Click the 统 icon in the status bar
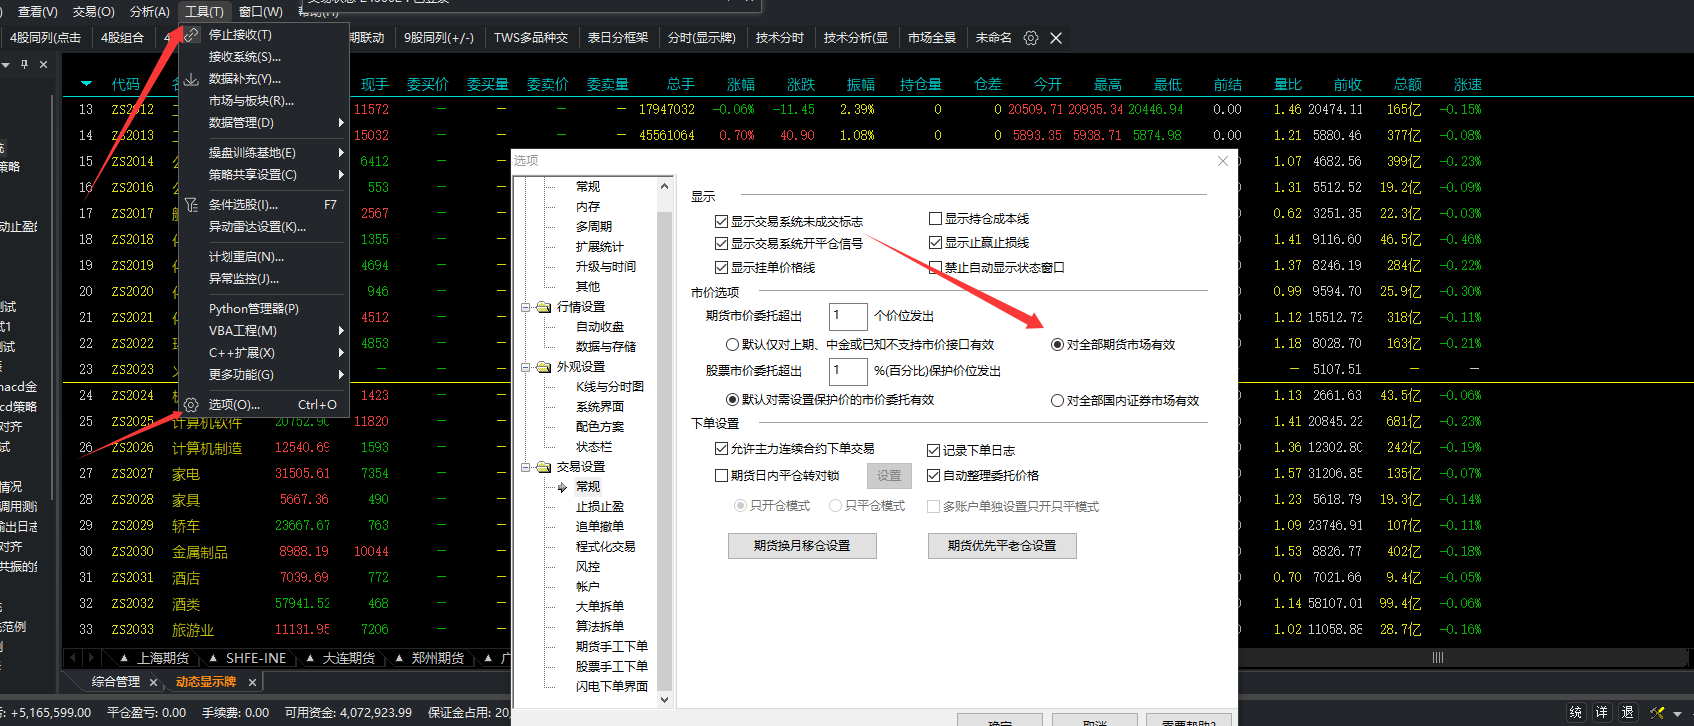Image resolution: width=1694 pixels, height=726 pixels. pos(1576,712)
